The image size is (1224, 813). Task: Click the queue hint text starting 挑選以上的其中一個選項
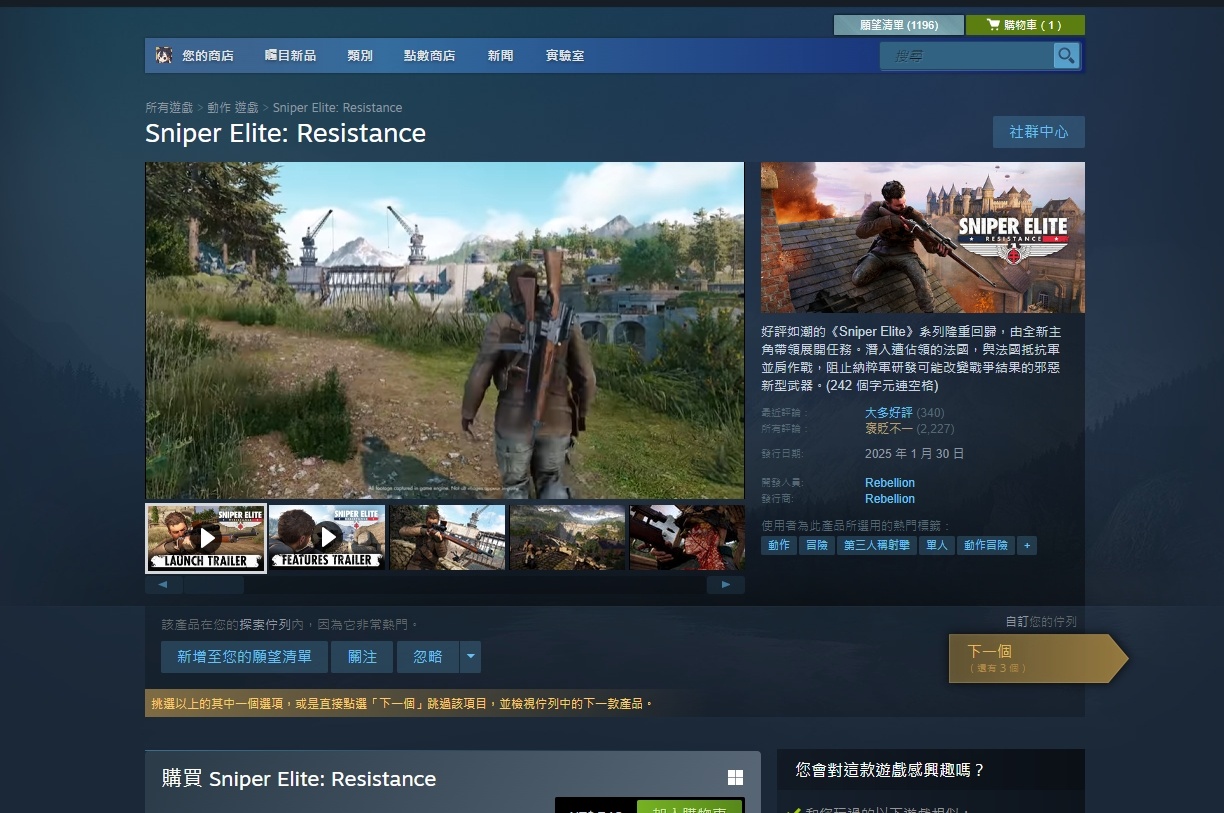coord(402,704)
